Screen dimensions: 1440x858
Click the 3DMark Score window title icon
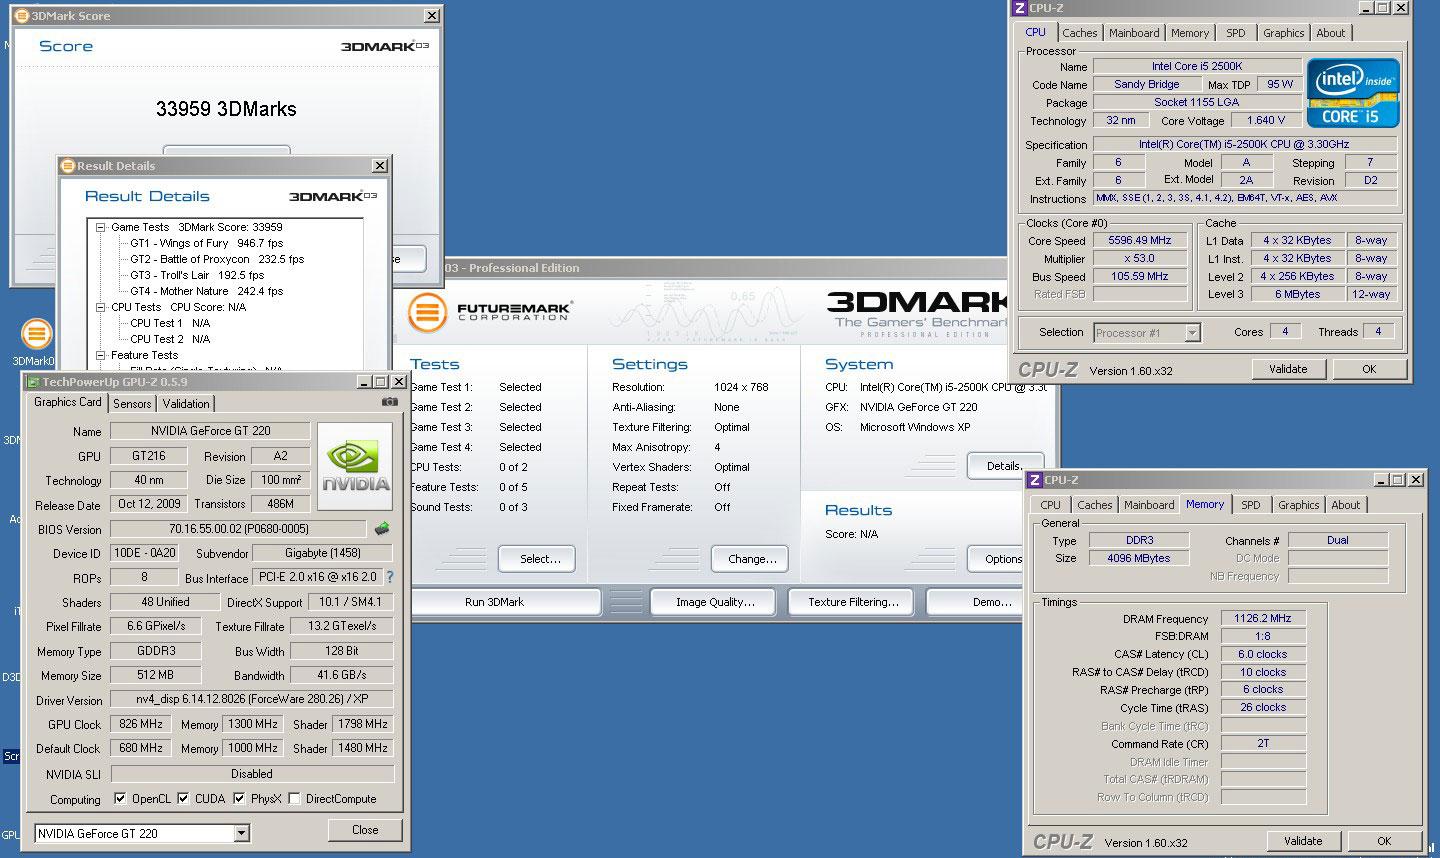23,16
